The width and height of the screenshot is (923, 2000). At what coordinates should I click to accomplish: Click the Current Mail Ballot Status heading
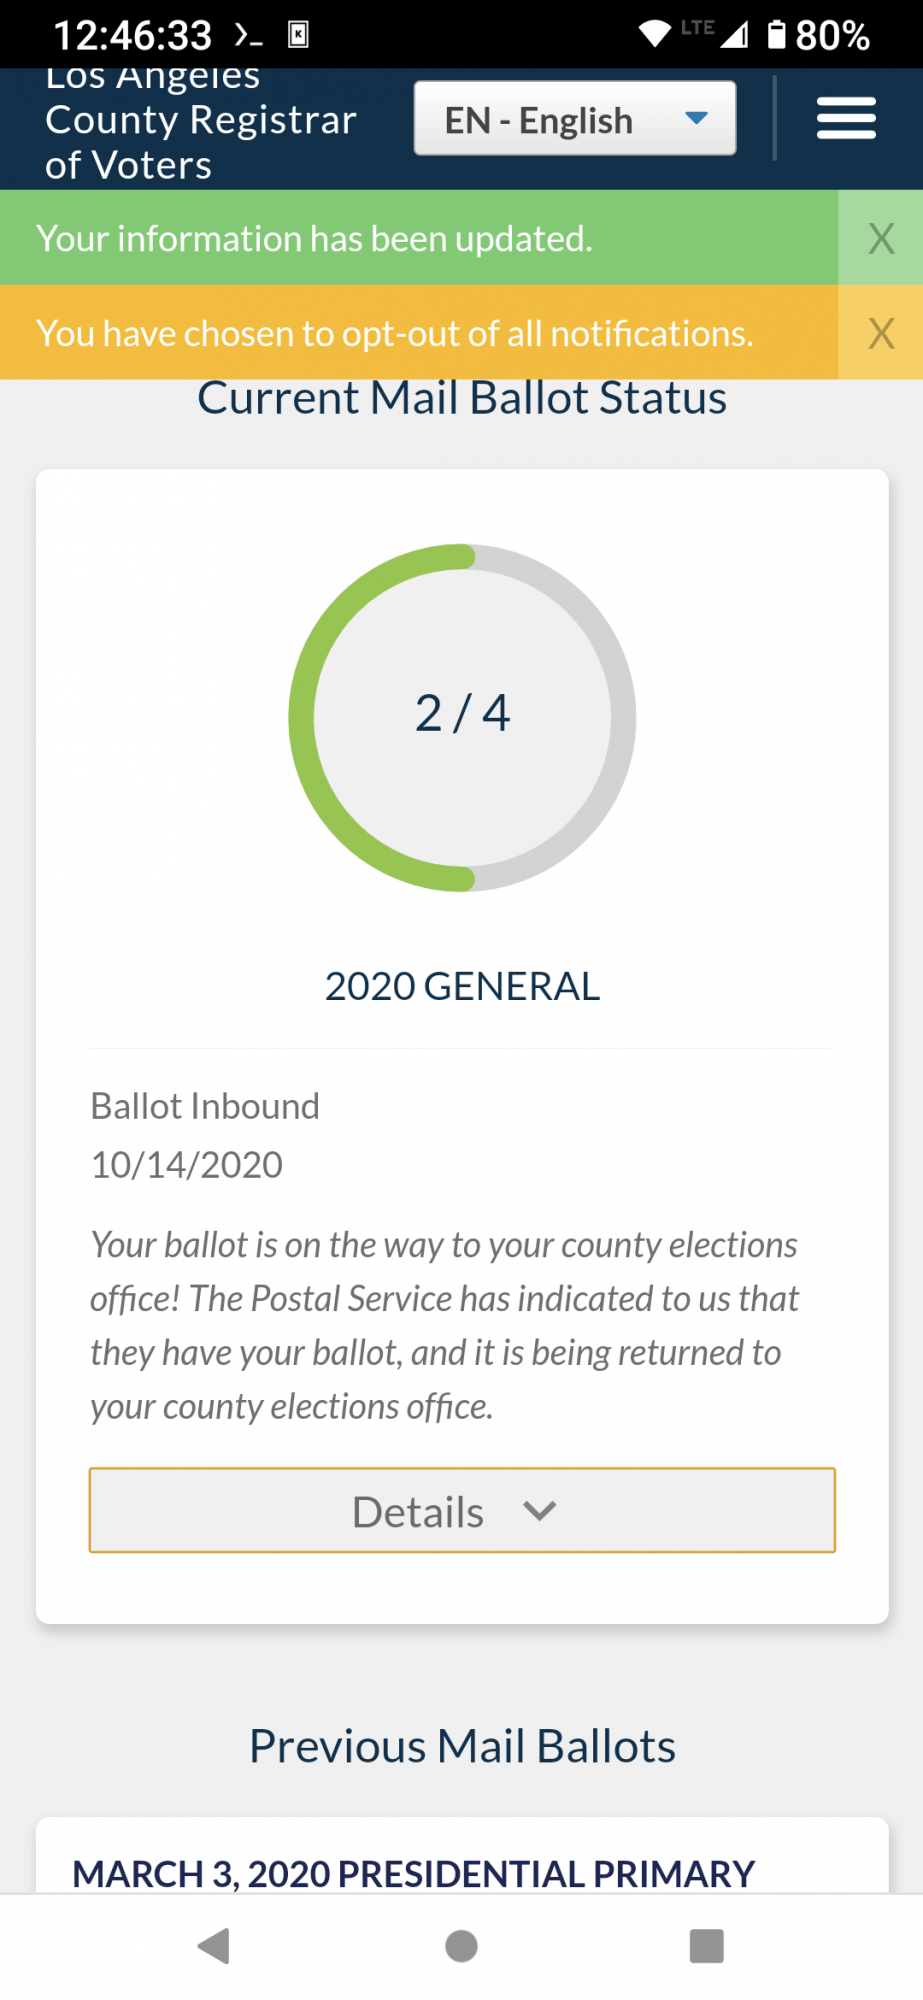coord(462,398)
